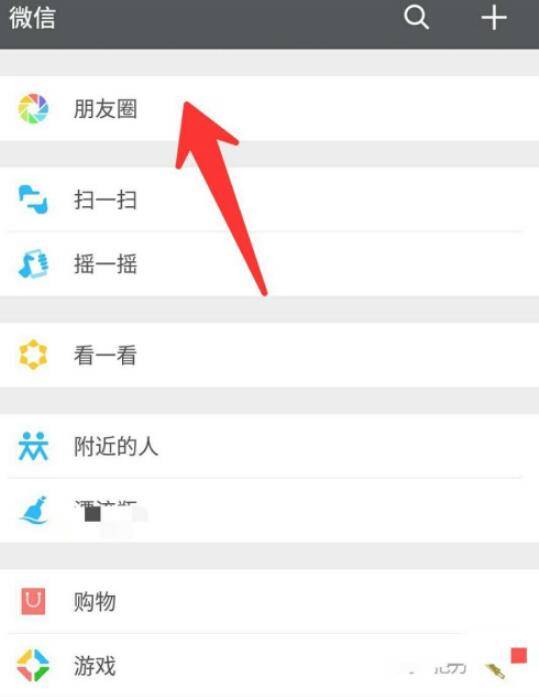Open 扫一扫 Scan entry
This screenshot has width=539, height=697.
point(269,200)
